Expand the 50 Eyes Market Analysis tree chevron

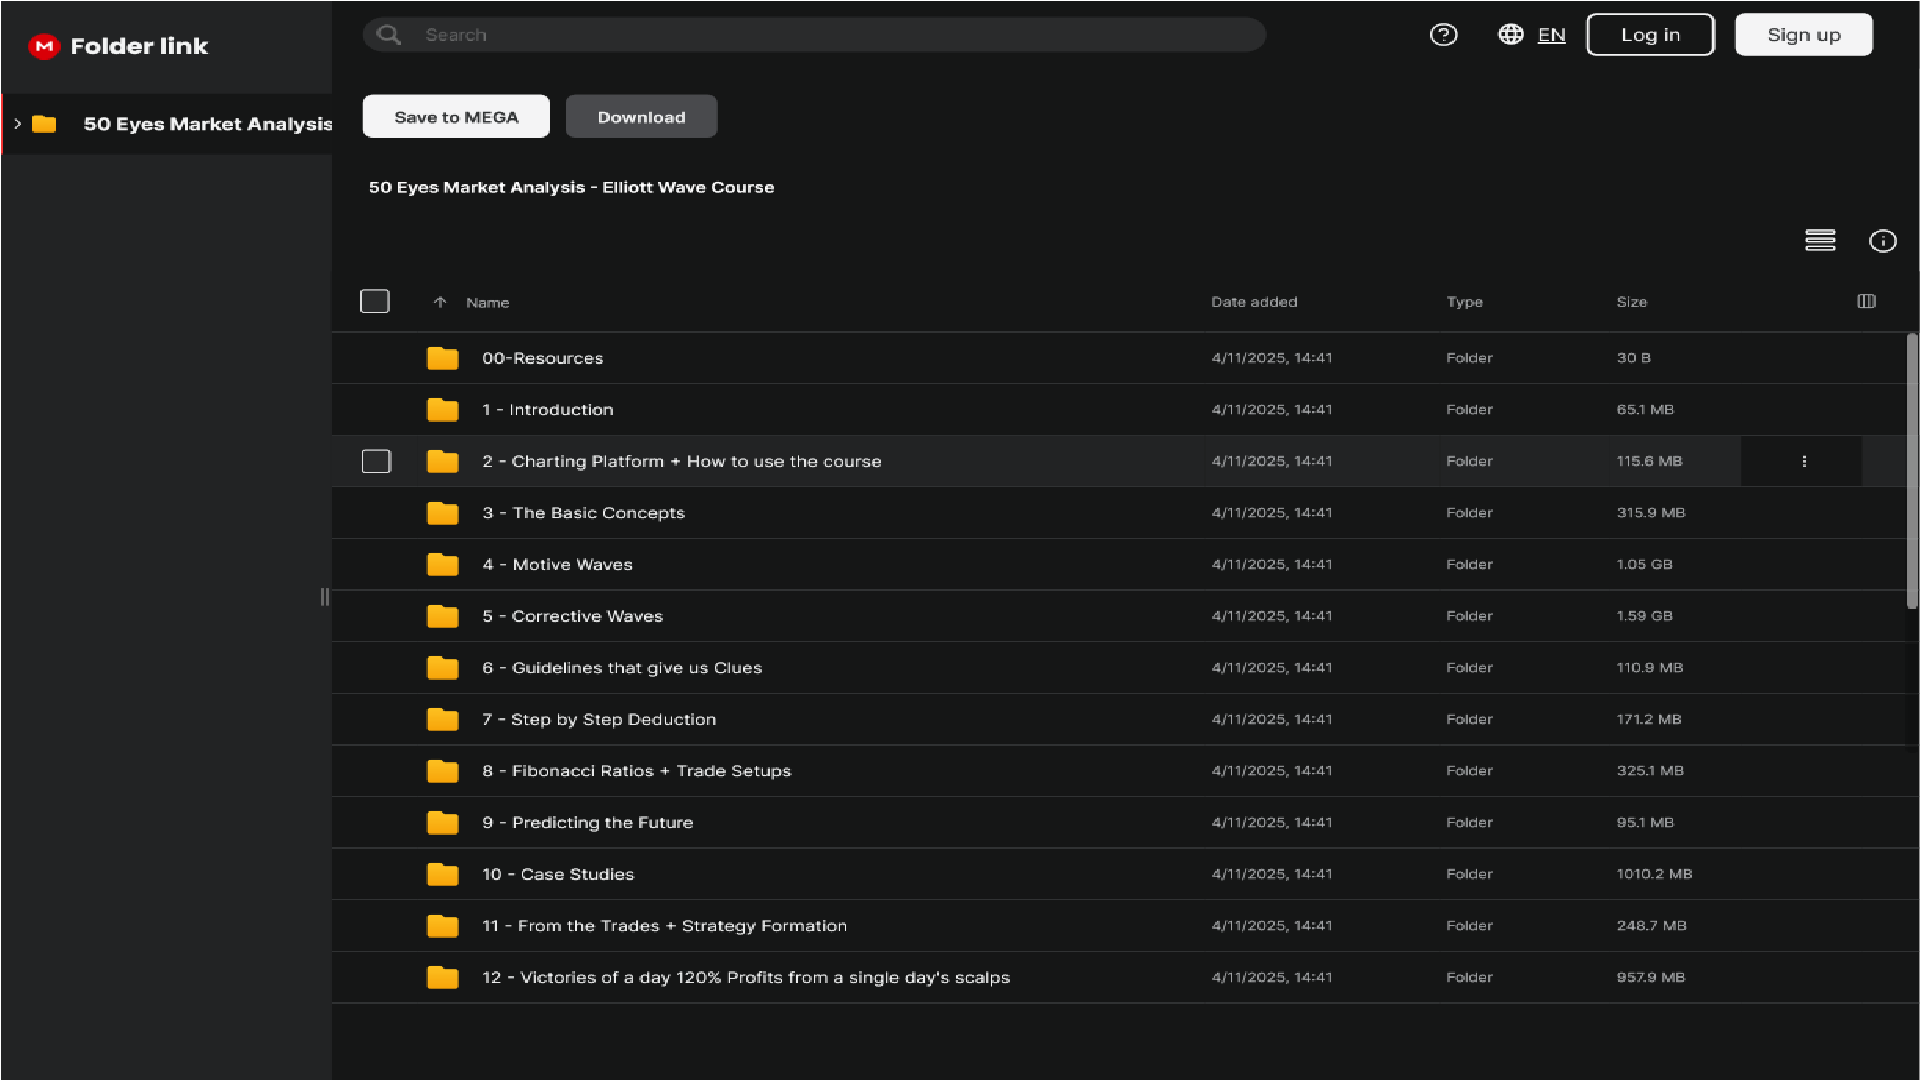click(17, 124)
